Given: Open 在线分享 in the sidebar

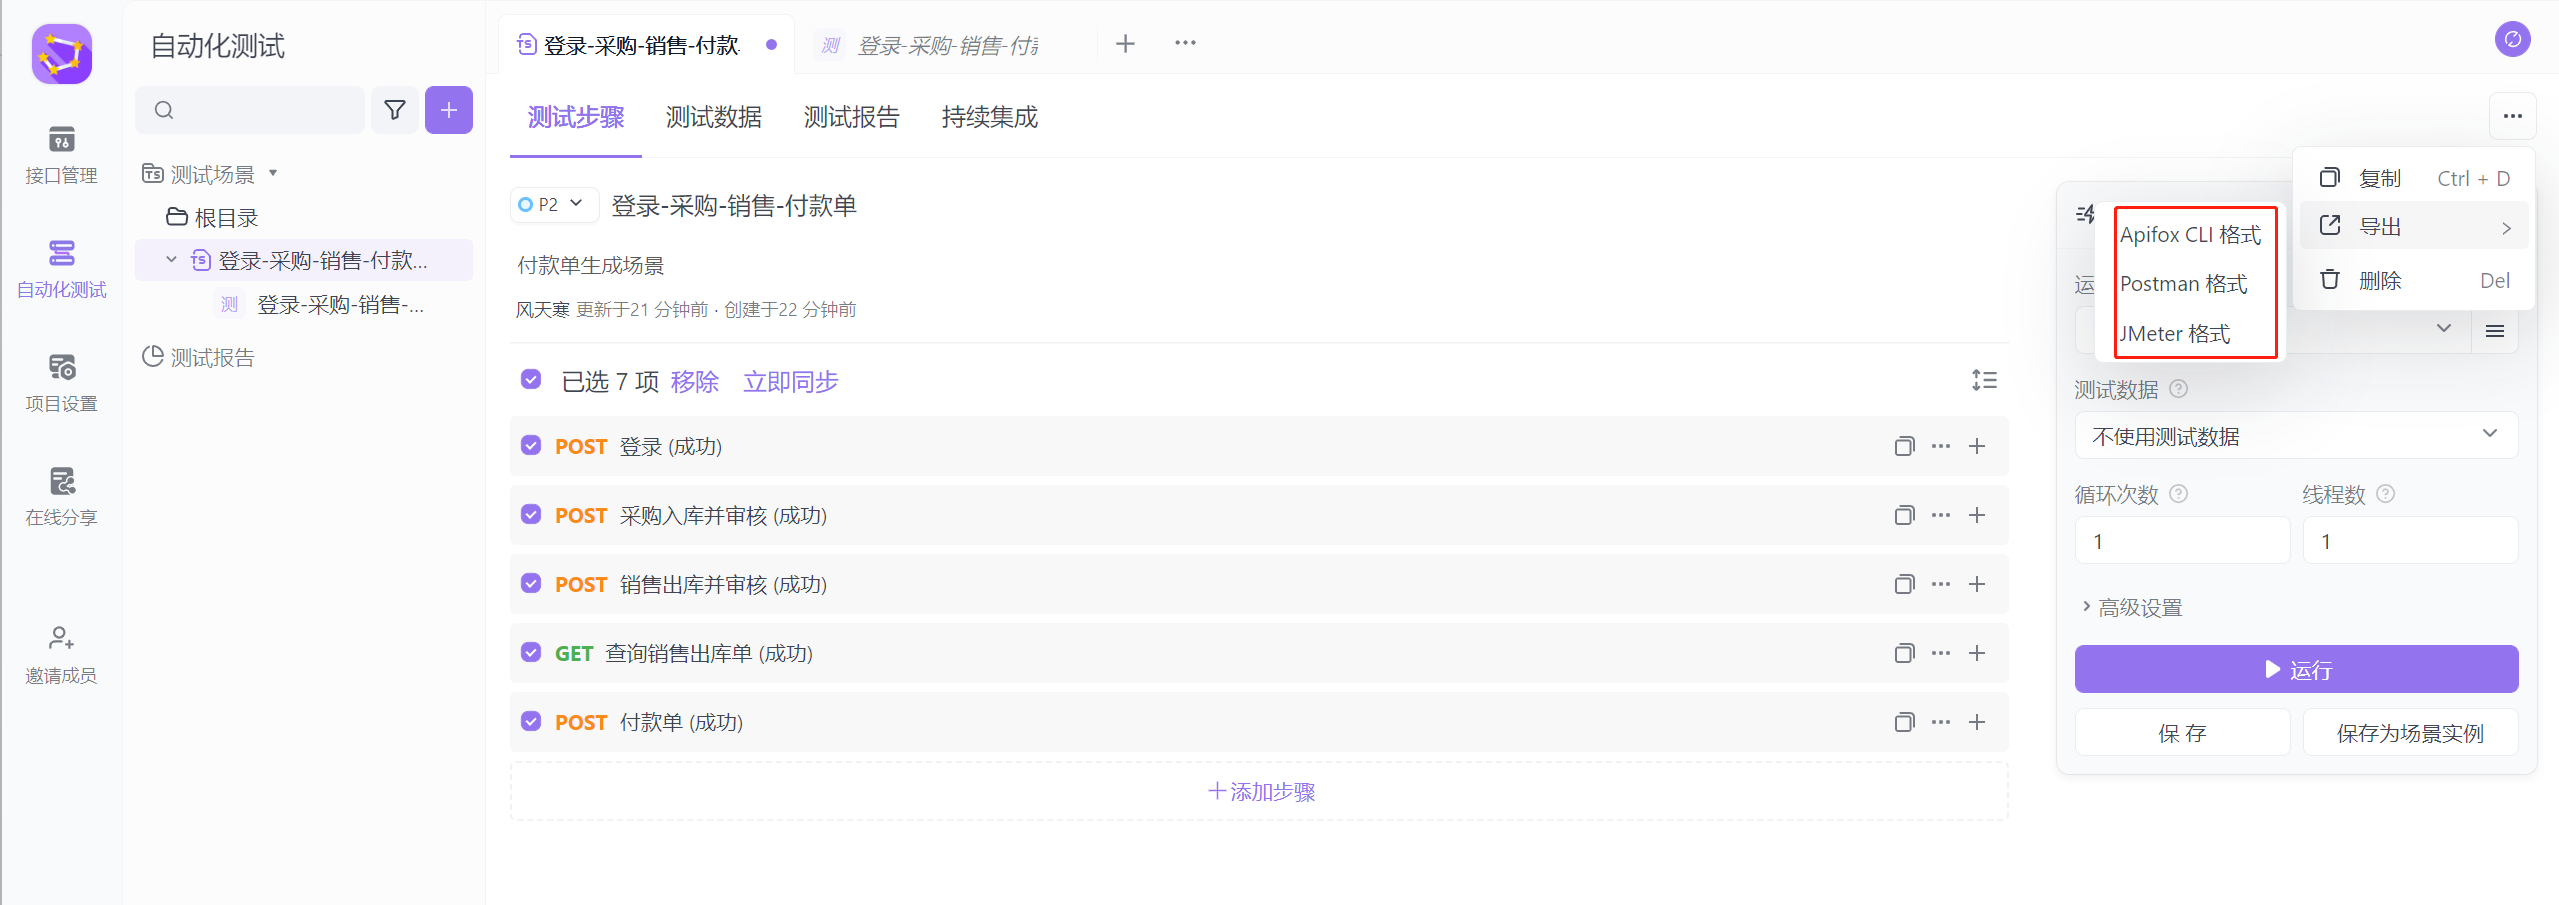Looking at the screenshot, I should coord(61,498).
